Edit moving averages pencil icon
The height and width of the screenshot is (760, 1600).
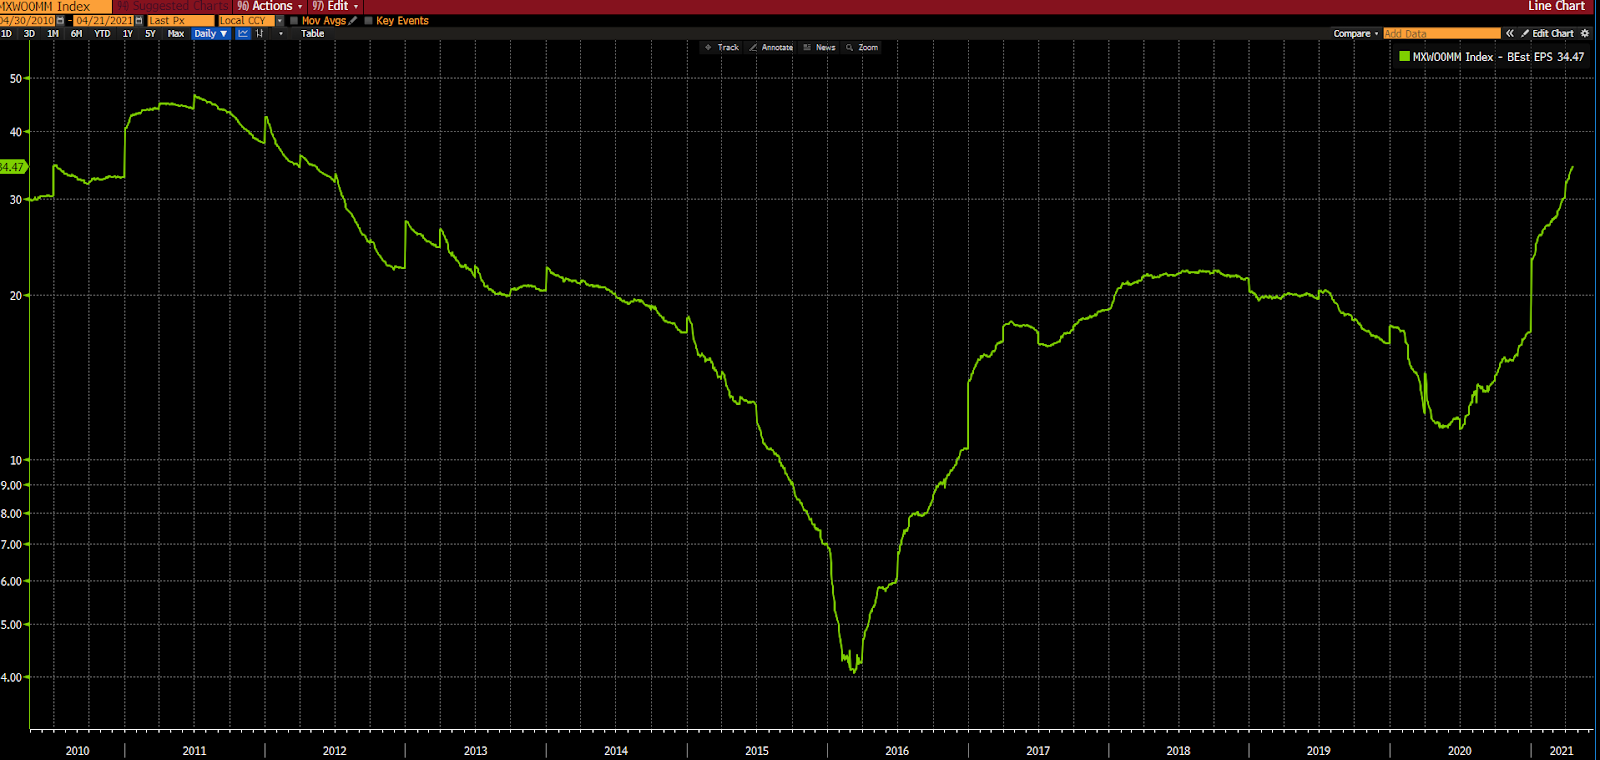point(353,20)
